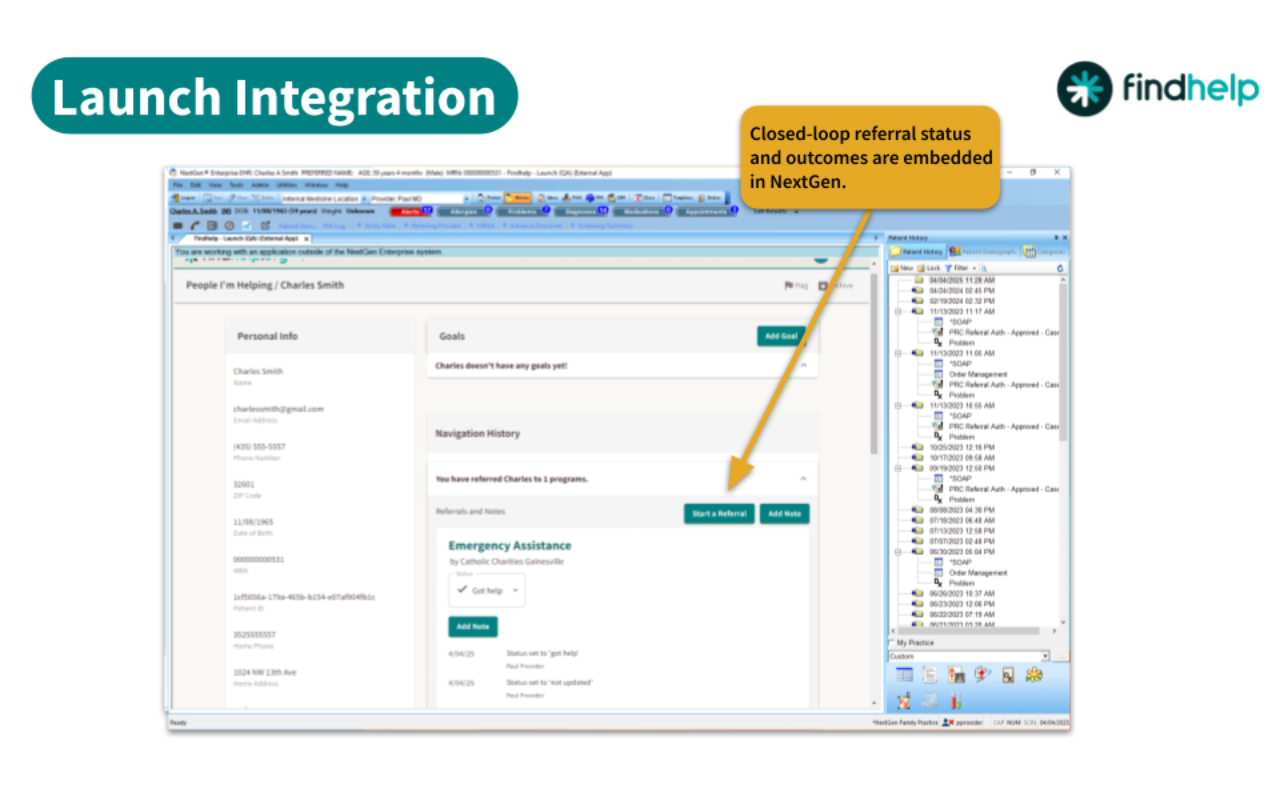Enable the My Practice checkbox

(x=892, y=643)
